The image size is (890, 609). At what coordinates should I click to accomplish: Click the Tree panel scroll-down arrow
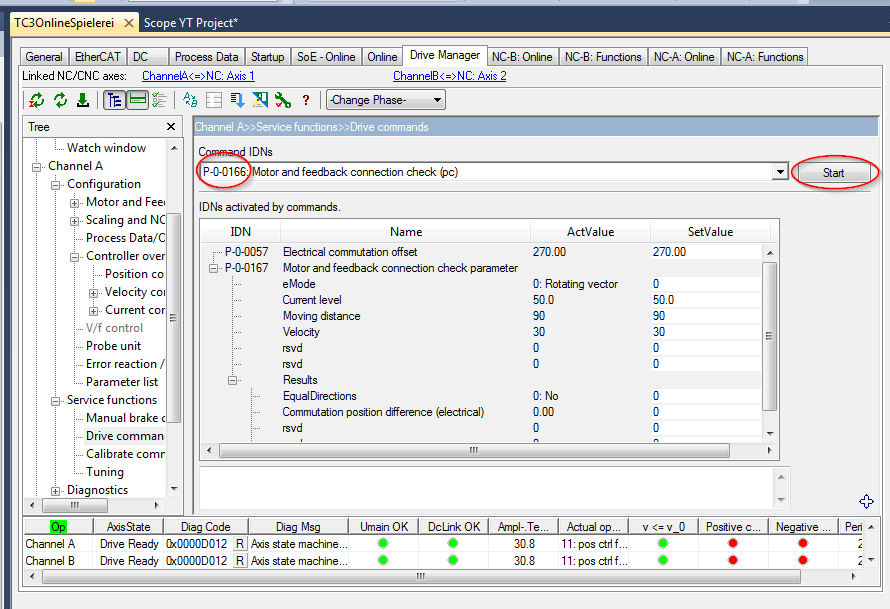click(174, 489)
